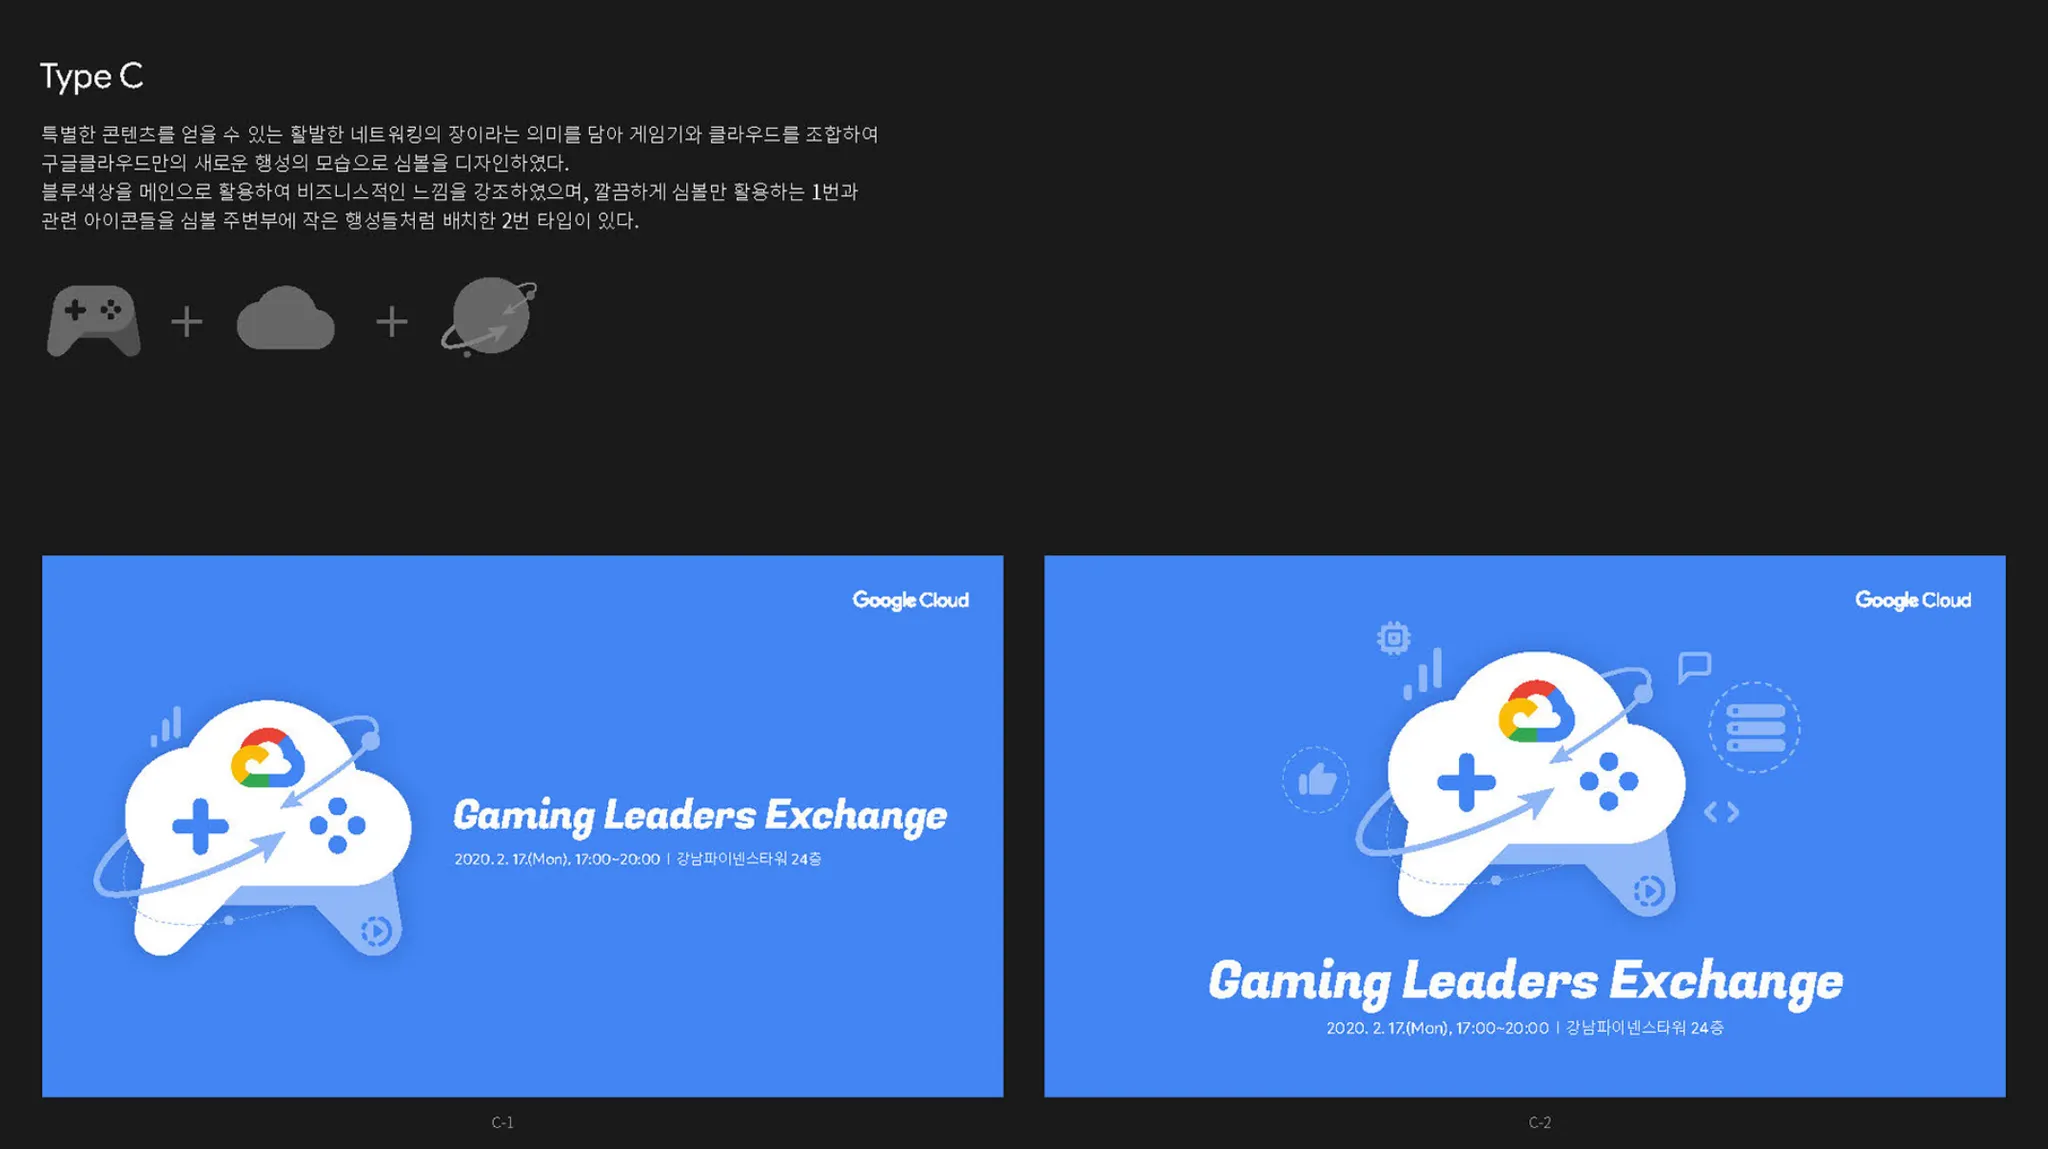2048x1149 pixels.
Task: Click the thumbs-up icon in C-2 banner
Action: [1316, 779]
